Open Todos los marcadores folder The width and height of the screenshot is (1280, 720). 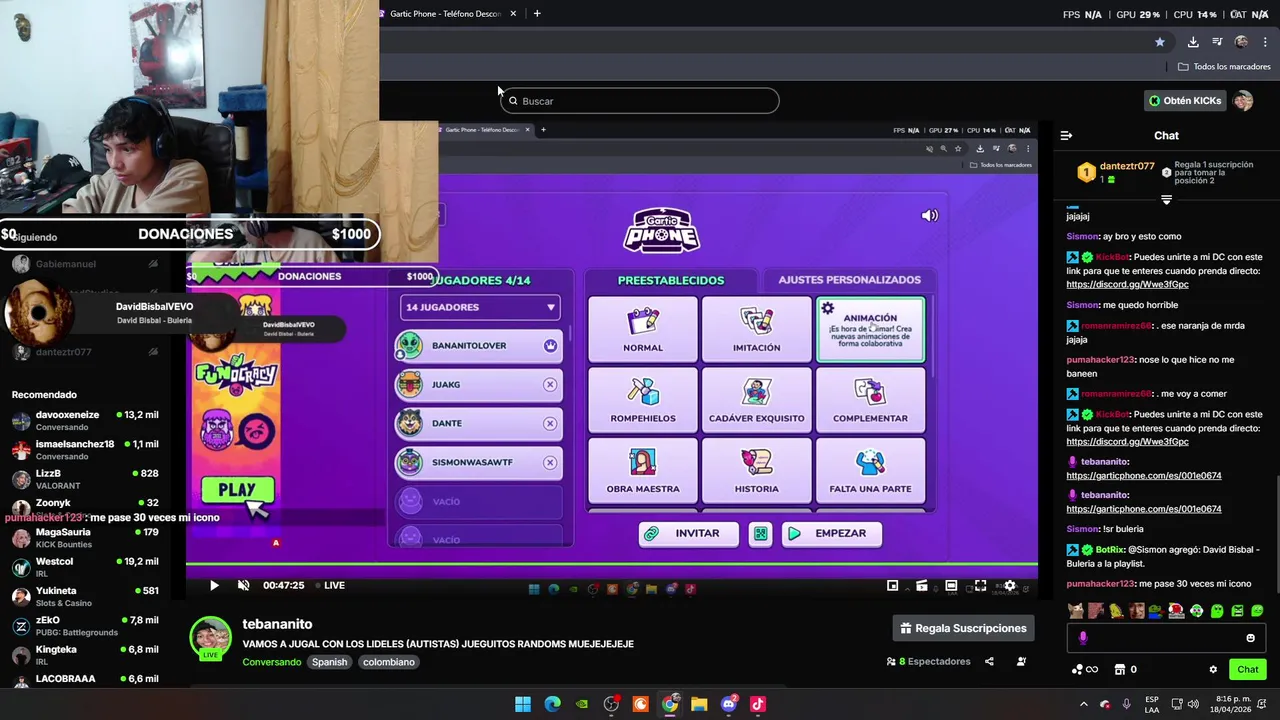coord(1224,67)
